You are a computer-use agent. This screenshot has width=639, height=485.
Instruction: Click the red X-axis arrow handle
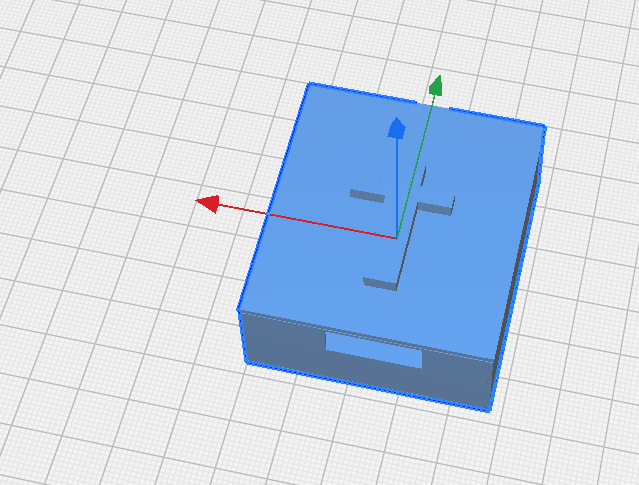(208, 203)
